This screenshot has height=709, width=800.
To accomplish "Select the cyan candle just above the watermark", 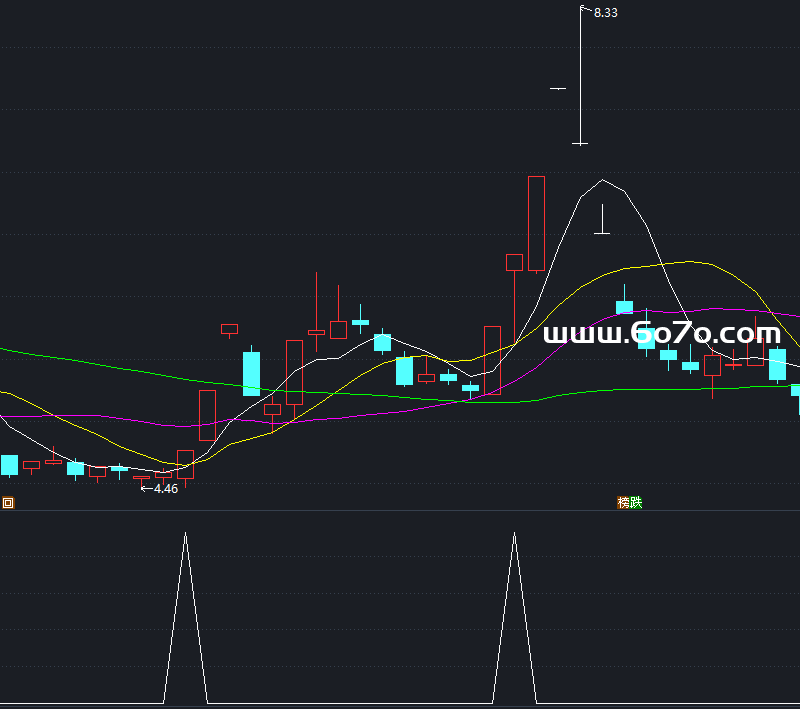I will click(x=624, y=307).
